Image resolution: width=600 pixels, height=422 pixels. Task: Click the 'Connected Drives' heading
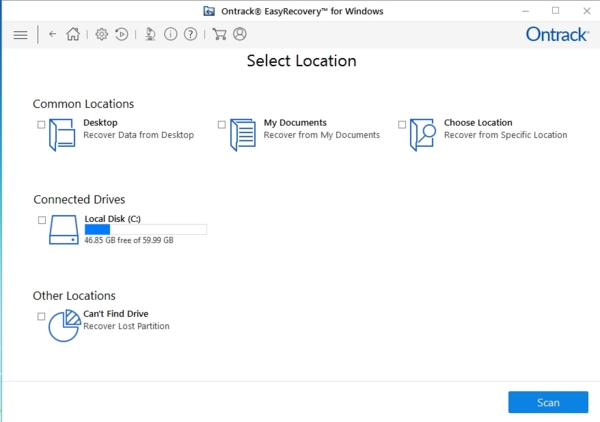point(79,200)
